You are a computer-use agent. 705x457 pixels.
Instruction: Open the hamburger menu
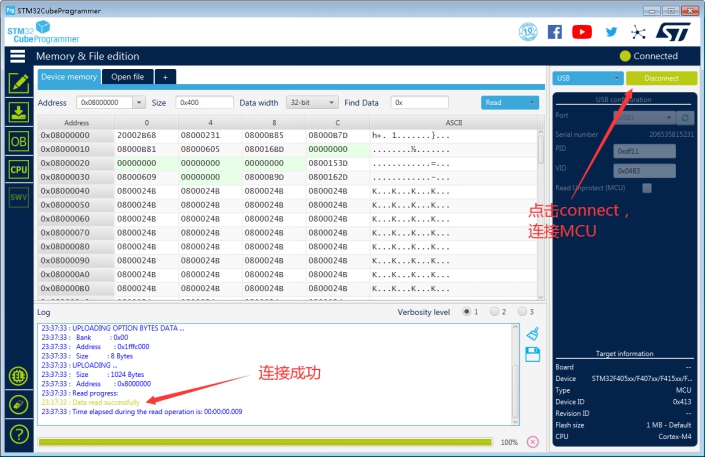tap(18, 56)
